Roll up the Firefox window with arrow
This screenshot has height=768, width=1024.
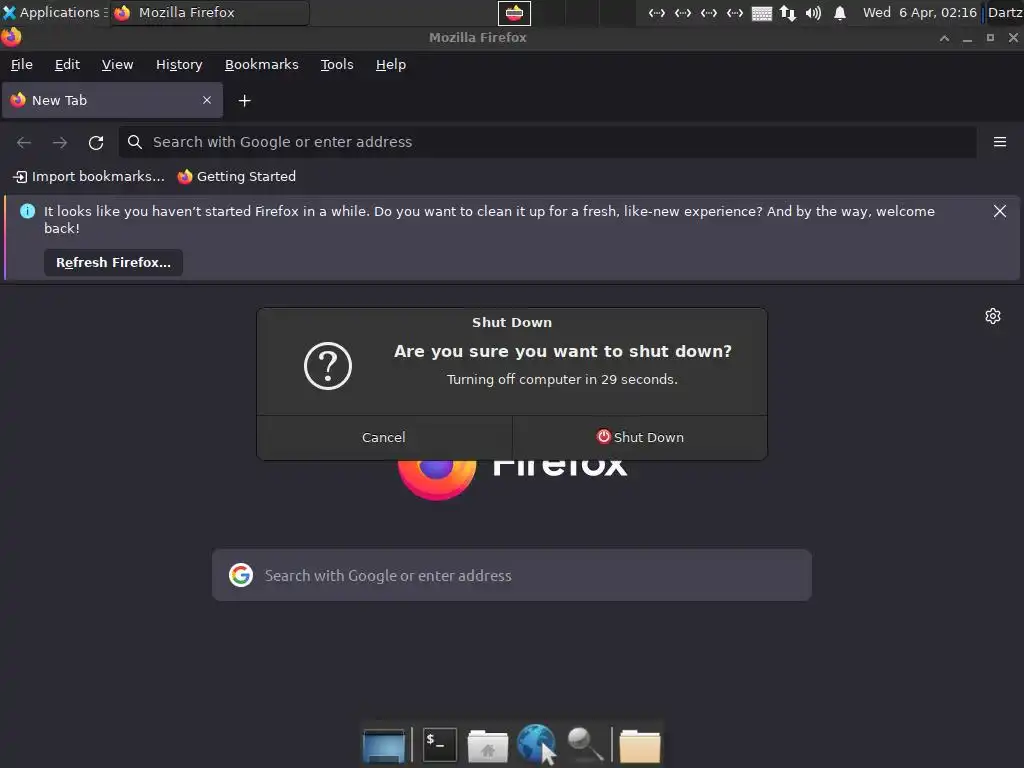tap(944, 38)
